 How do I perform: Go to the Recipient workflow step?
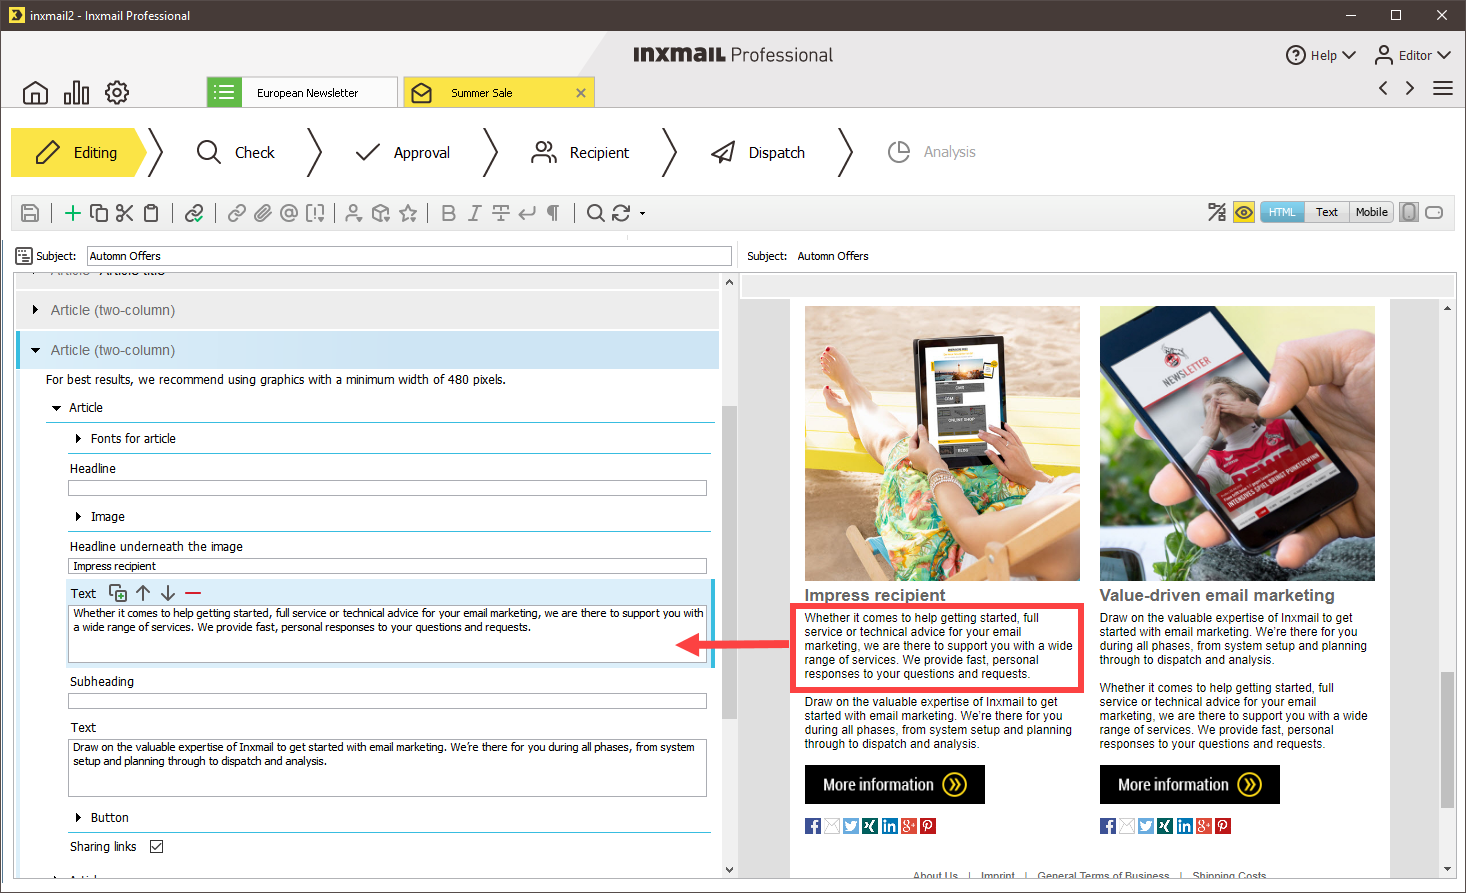pyautogui.click(x=580, y=152)
